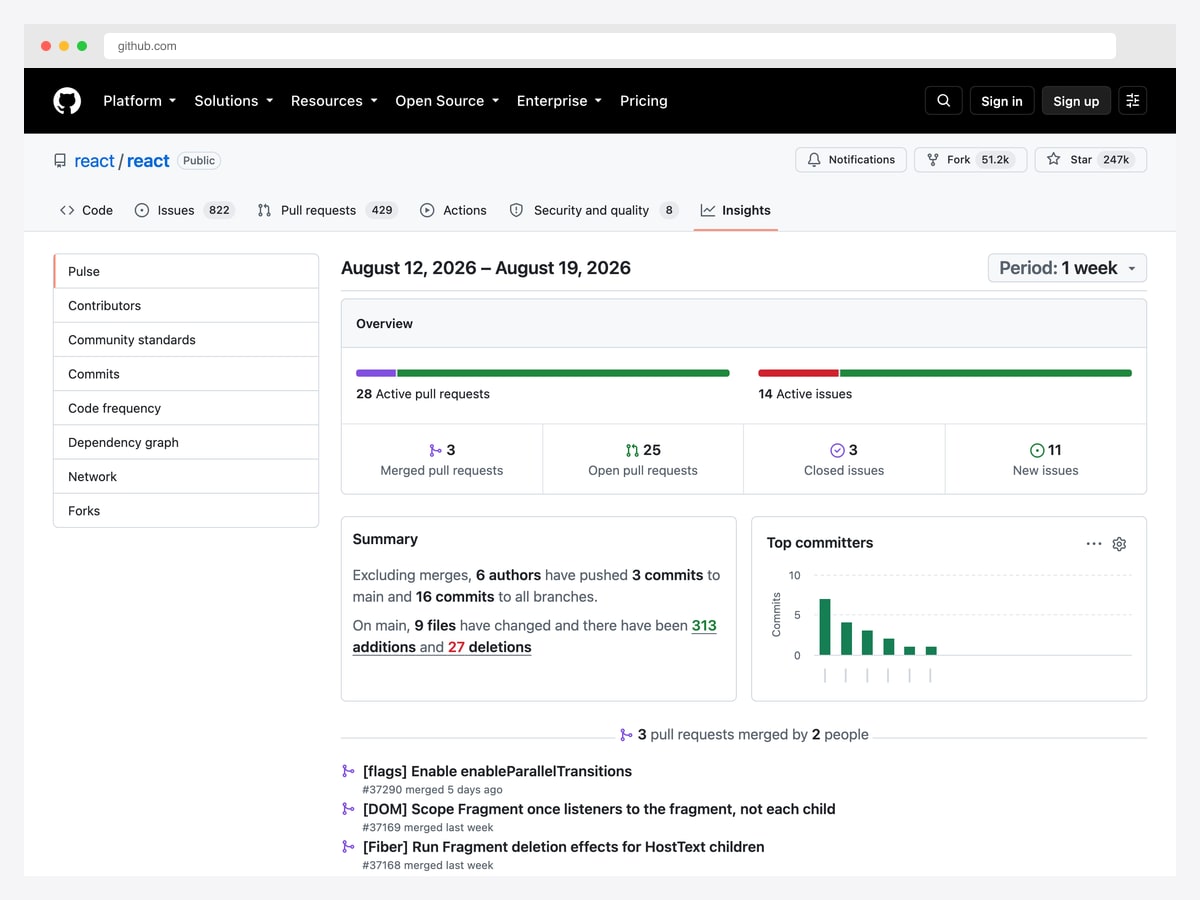This screenshot has height=900, width=1200.
Task: Click the merged pull request icon above Merged pull requests
Action: pyautogui.click(x=435, y=450)
